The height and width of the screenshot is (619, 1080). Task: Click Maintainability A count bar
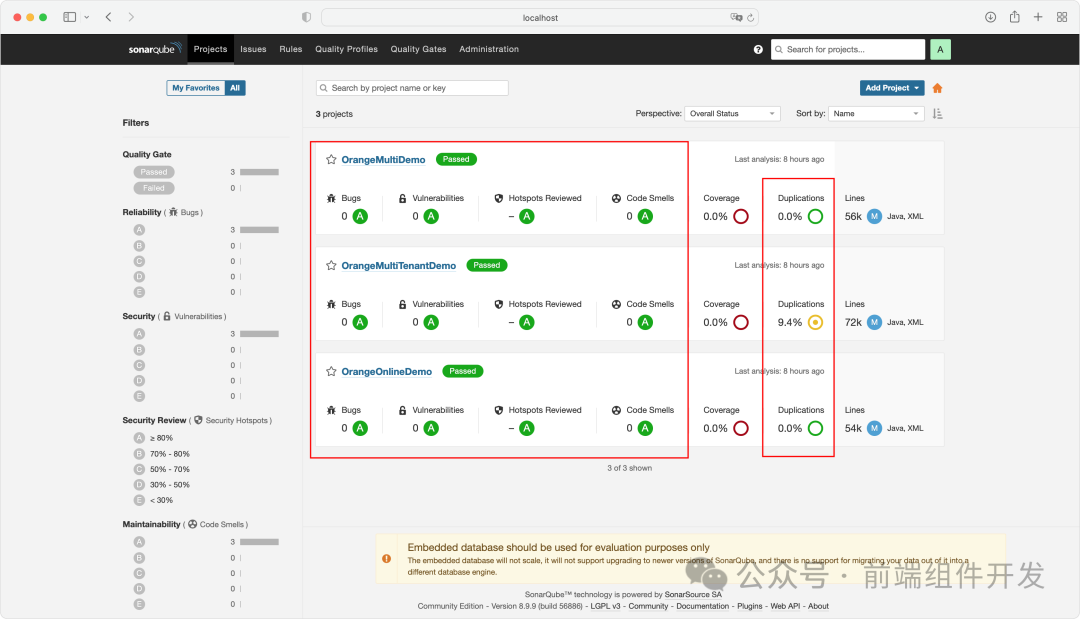coord(259,542)
